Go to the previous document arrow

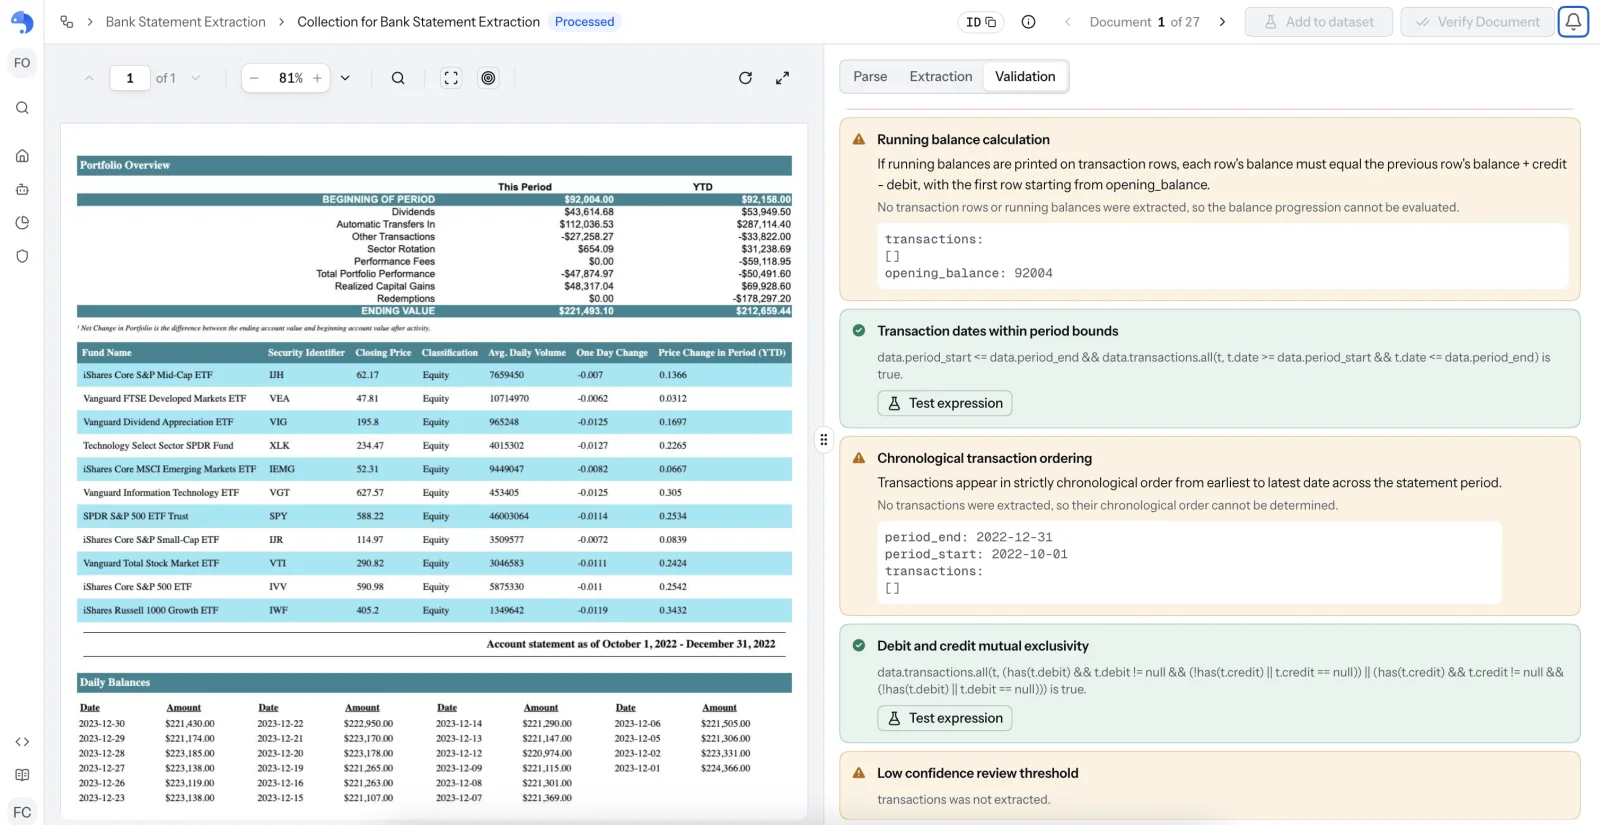click(x=1067, y=22)
